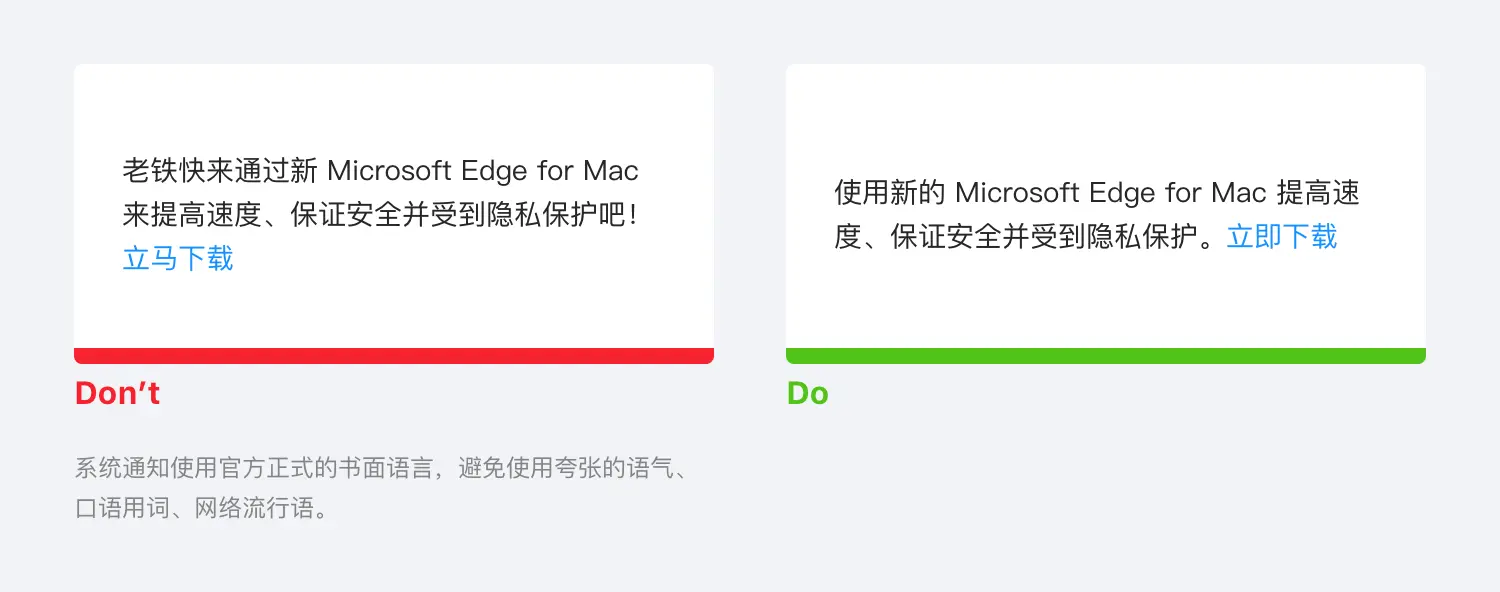Click Microsoft Edge for Mac in the Don't card
The width and height of the screenshot is (1500, 592).
coord(482,171)
